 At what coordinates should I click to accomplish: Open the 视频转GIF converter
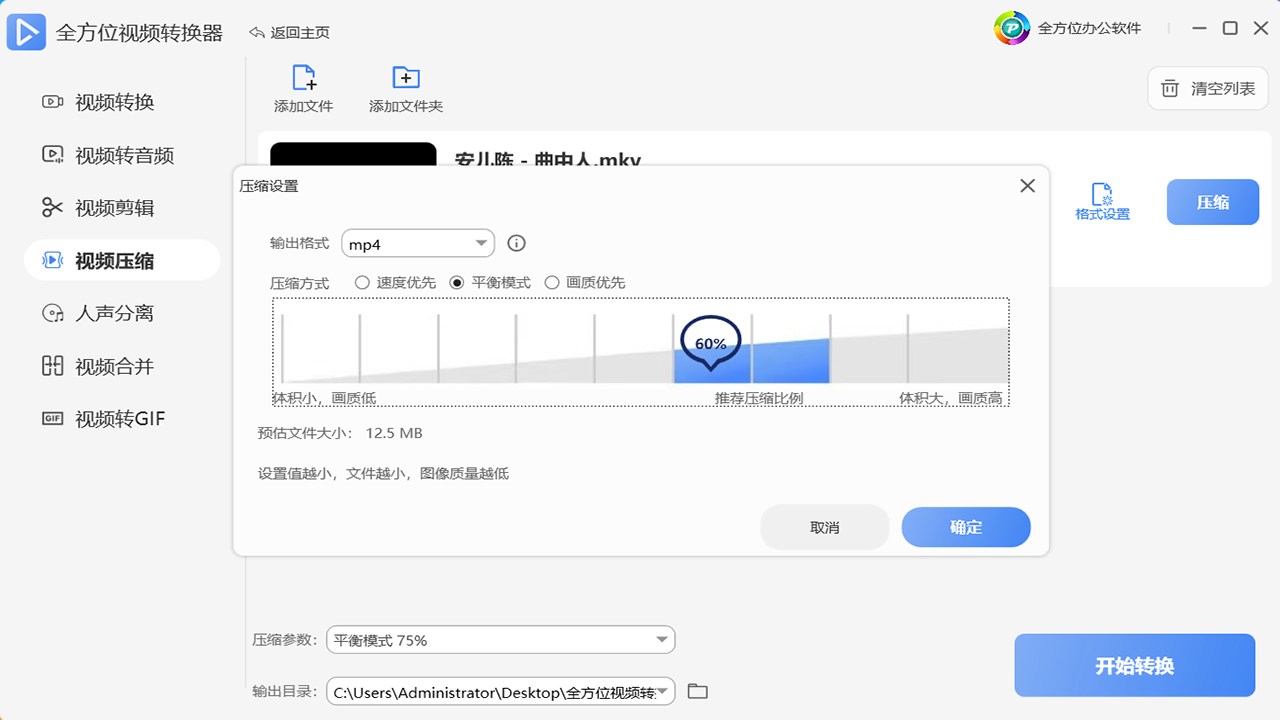coord(53,418)
